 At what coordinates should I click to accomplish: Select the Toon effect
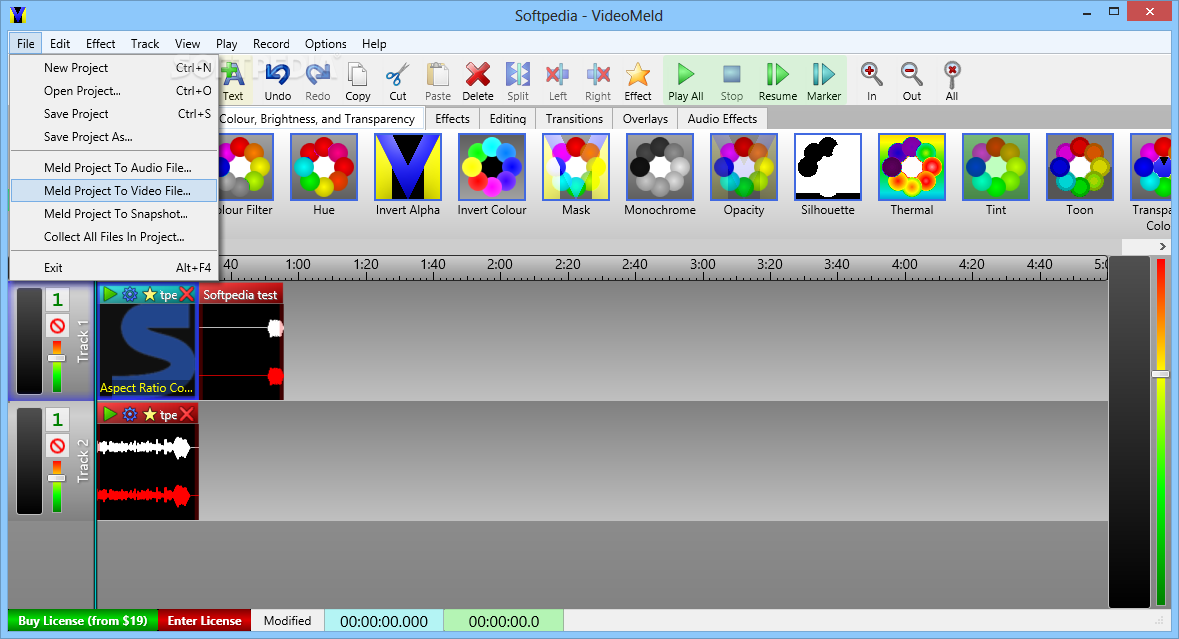click(1080, 167)
